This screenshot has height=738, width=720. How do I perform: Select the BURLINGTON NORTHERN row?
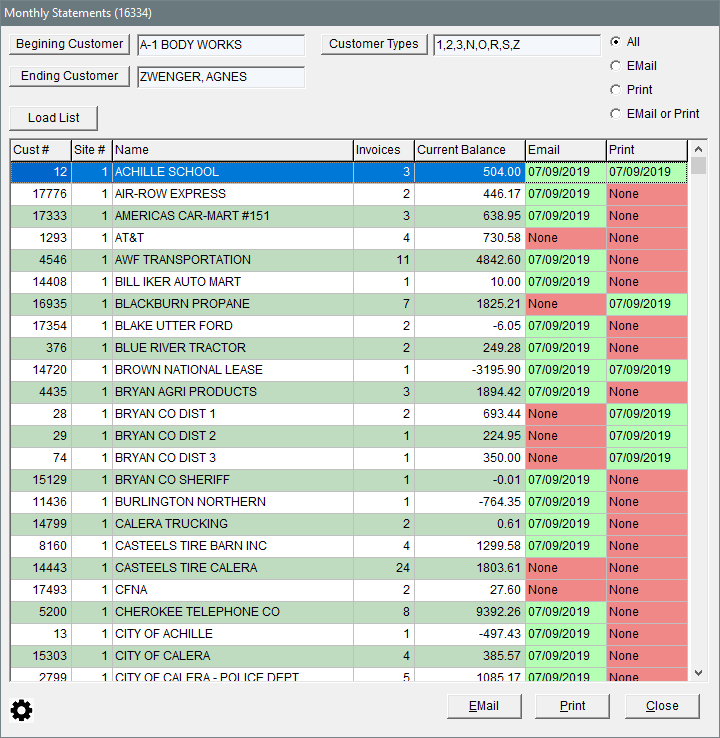point(349,502)
